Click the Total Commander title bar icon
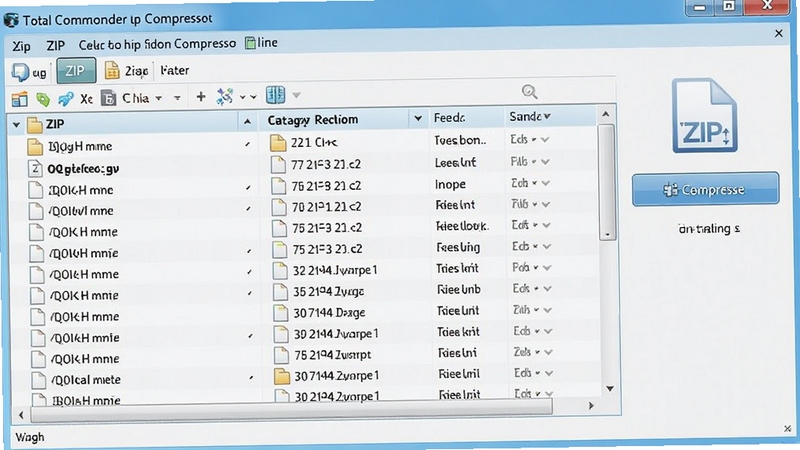The width and height of the screenshot is (800, 450). click(x=11, y=20)
